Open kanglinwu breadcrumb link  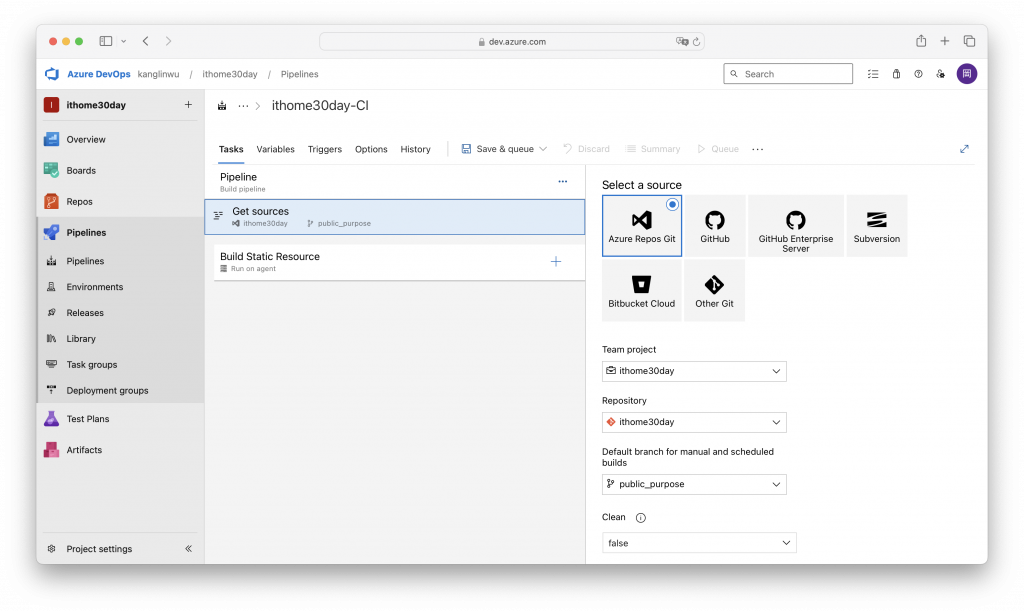(158, 74)
